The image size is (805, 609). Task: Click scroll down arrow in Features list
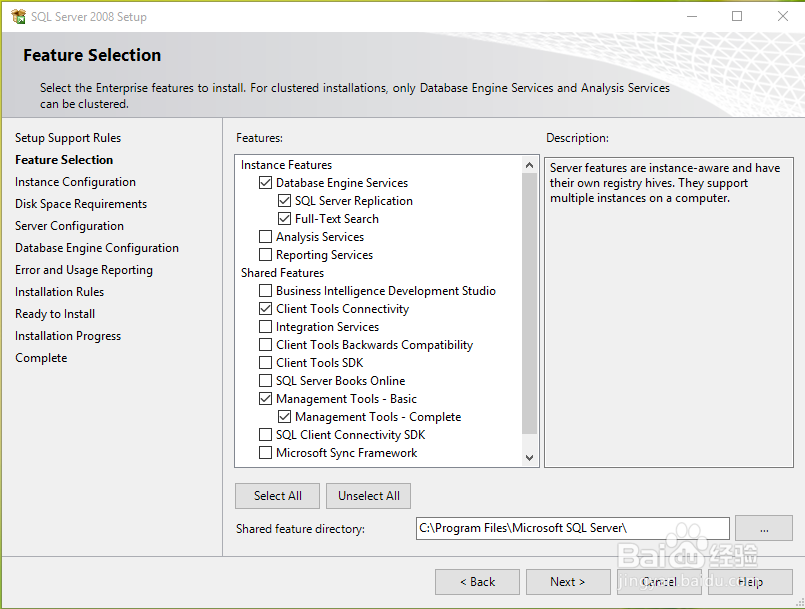point(529,458)
